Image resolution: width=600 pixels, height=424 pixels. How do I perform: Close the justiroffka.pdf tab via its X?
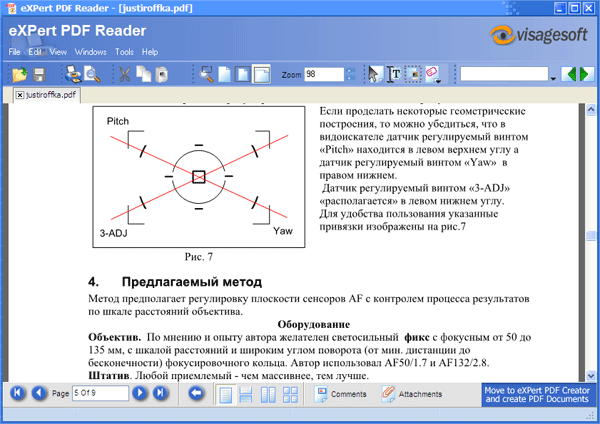tap(20, 95)
